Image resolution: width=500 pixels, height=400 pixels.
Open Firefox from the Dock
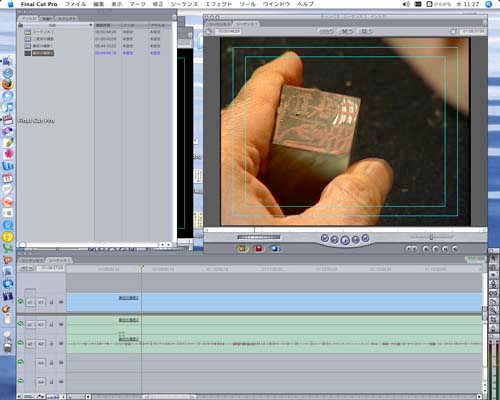coord(8,84)
